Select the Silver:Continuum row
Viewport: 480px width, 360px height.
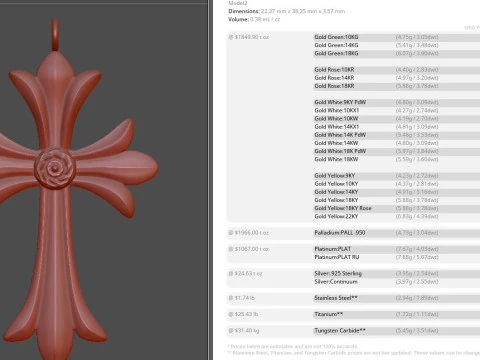pyautogui.click(x=397, y=282)
